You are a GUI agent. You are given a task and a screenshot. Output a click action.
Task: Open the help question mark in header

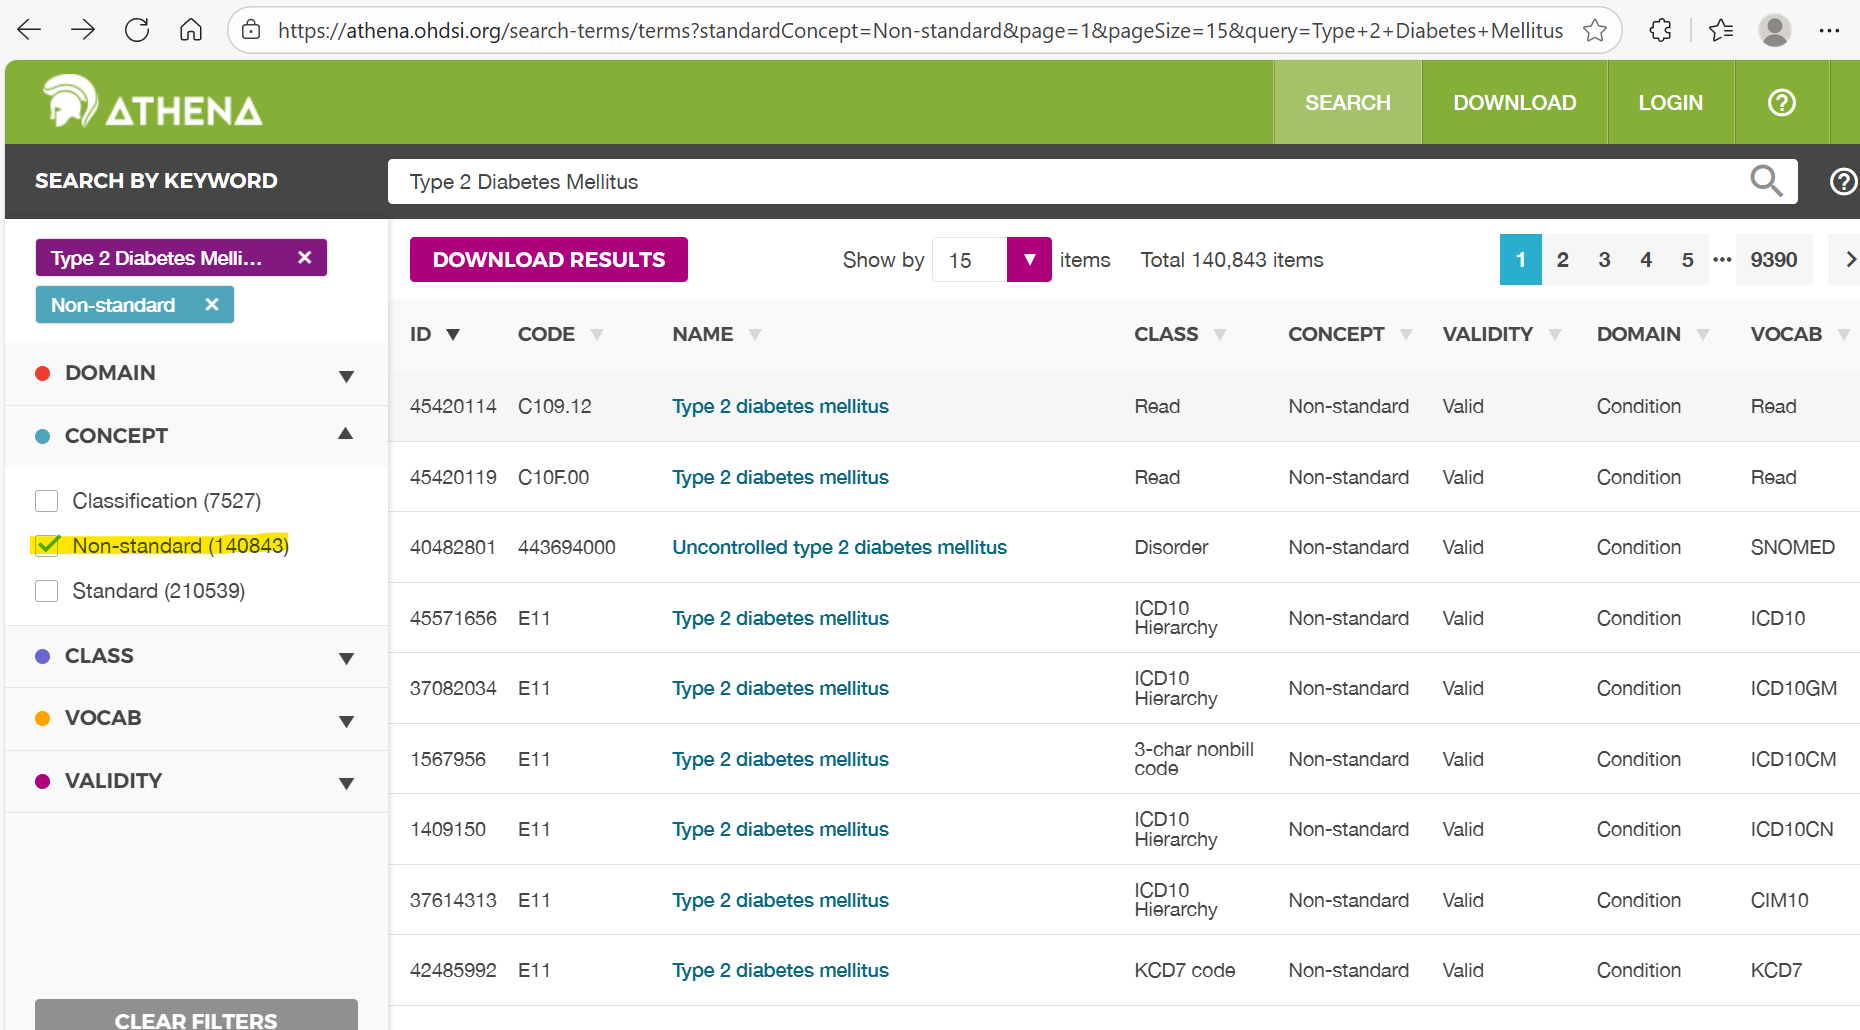[x=1782, y=103]
